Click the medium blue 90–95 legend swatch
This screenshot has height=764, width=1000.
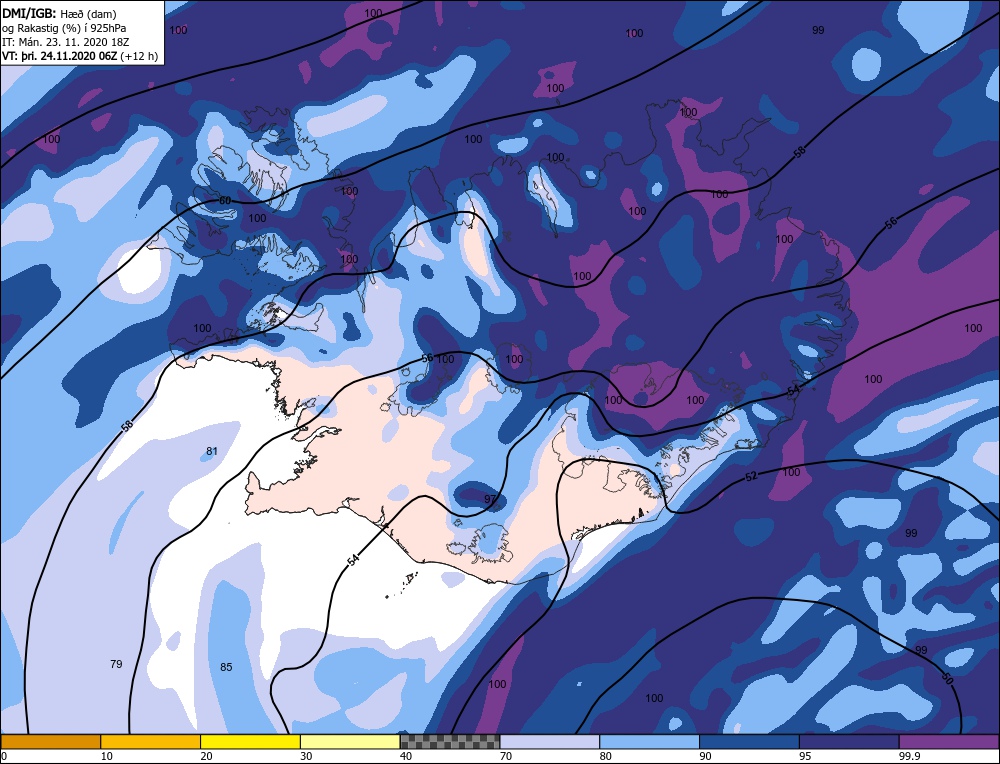749,741
